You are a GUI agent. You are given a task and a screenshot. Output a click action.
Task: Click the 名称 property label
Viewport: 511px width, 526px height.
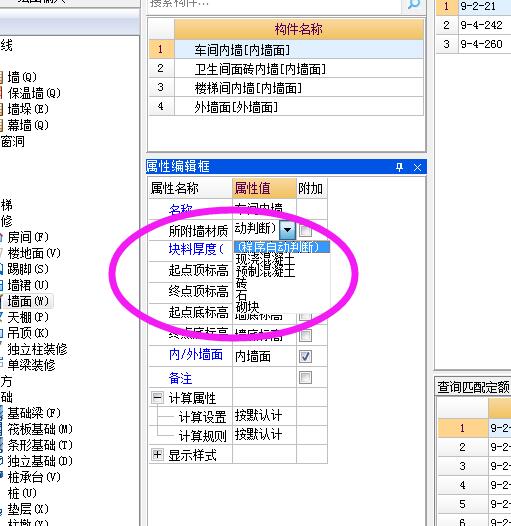tap(181, 209)
